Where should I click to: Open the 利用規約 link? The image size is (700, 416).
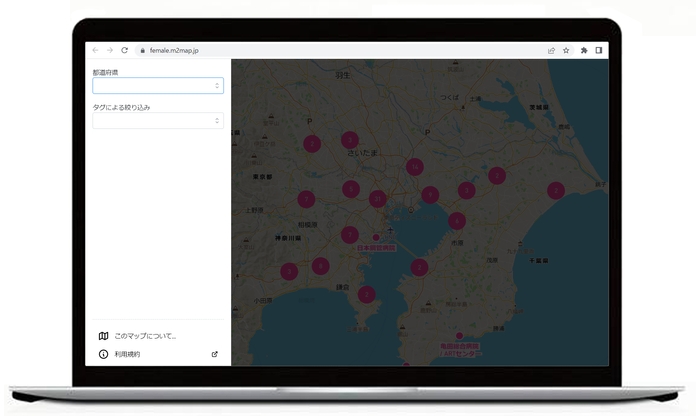pos(127,354)
